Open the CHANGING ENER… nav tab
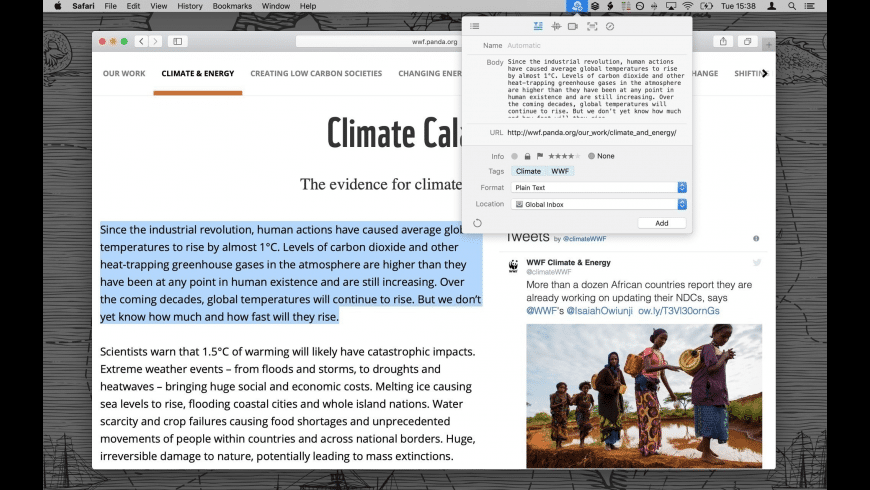Viewport: 870px width, 490px height. (429, 73)
